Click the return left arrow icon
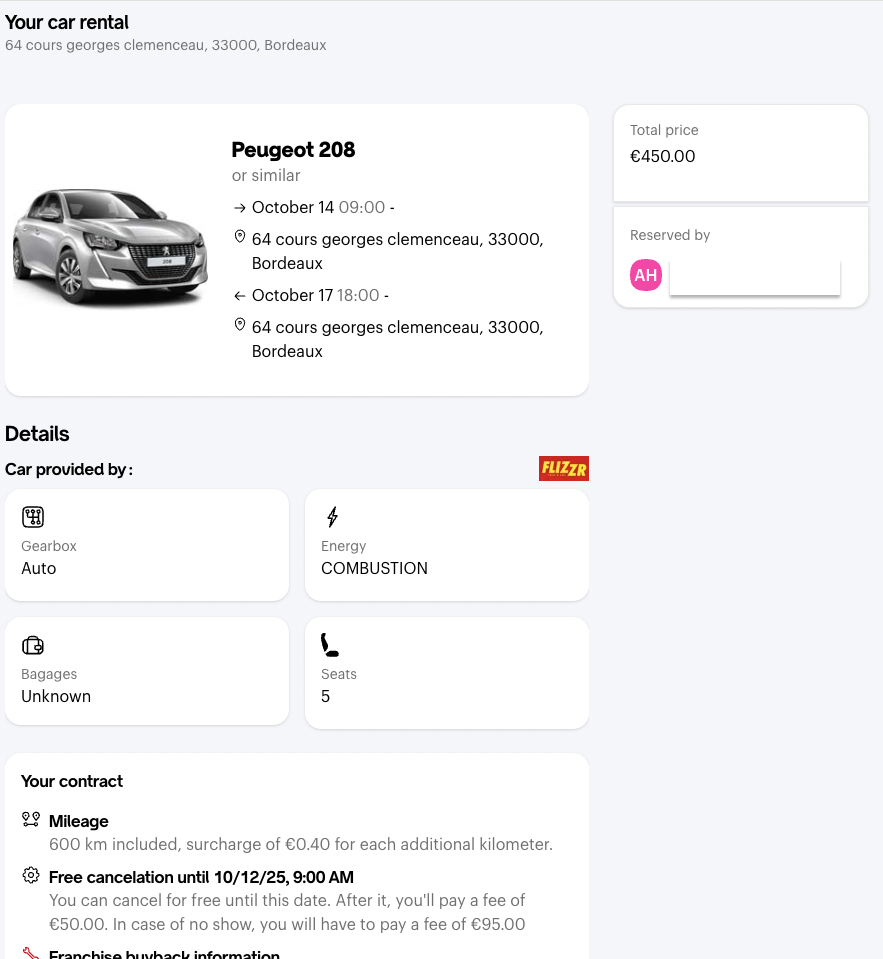 point(239,296)
